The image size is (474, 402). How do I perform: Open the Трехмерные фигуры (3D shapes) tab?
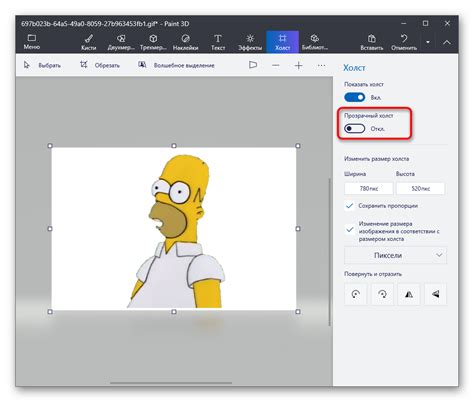(x=153, y=42)
